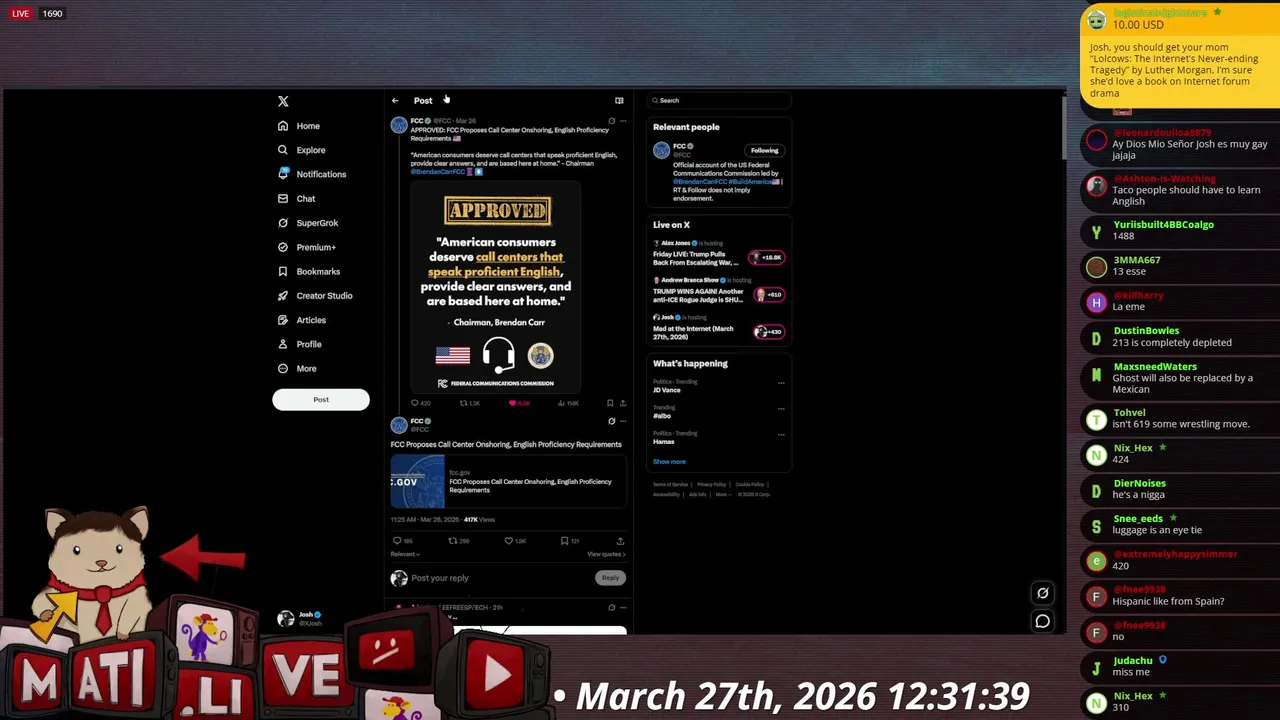Click reply icon with 185 count
The height and width of the screenshot is (720, 1280).
pyautogui.click(x=403, y=541)
